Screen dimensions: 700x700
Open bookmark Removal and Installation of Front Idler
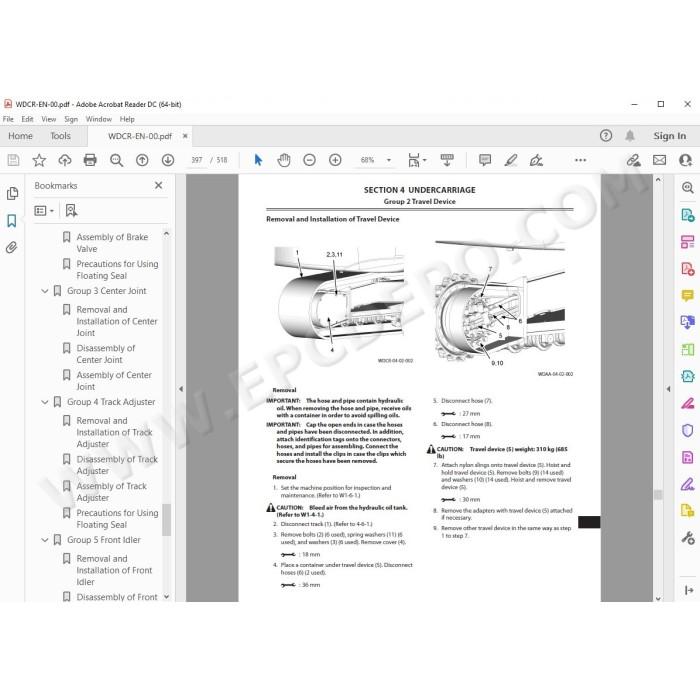pyautogui.click(x=114, y=570)
